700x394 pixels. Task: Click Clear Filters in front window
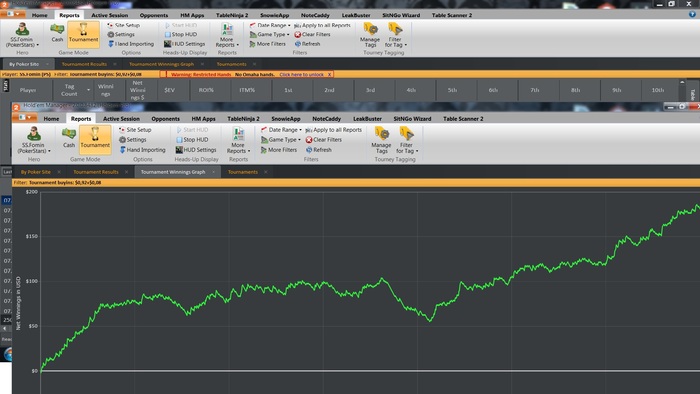pos(324,140)
